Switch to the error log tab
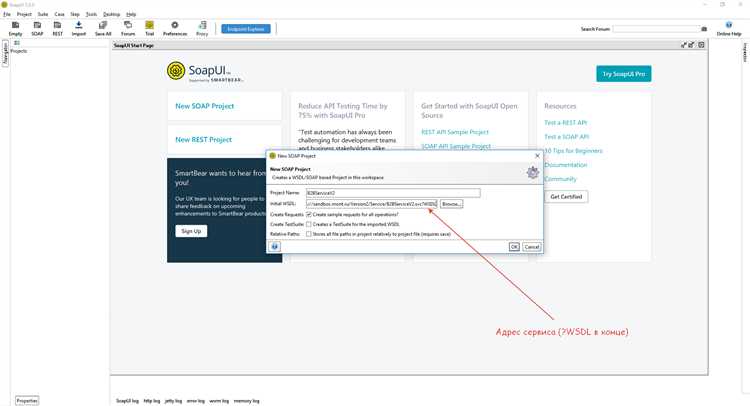The image size is (750, 406). (196, 401)
